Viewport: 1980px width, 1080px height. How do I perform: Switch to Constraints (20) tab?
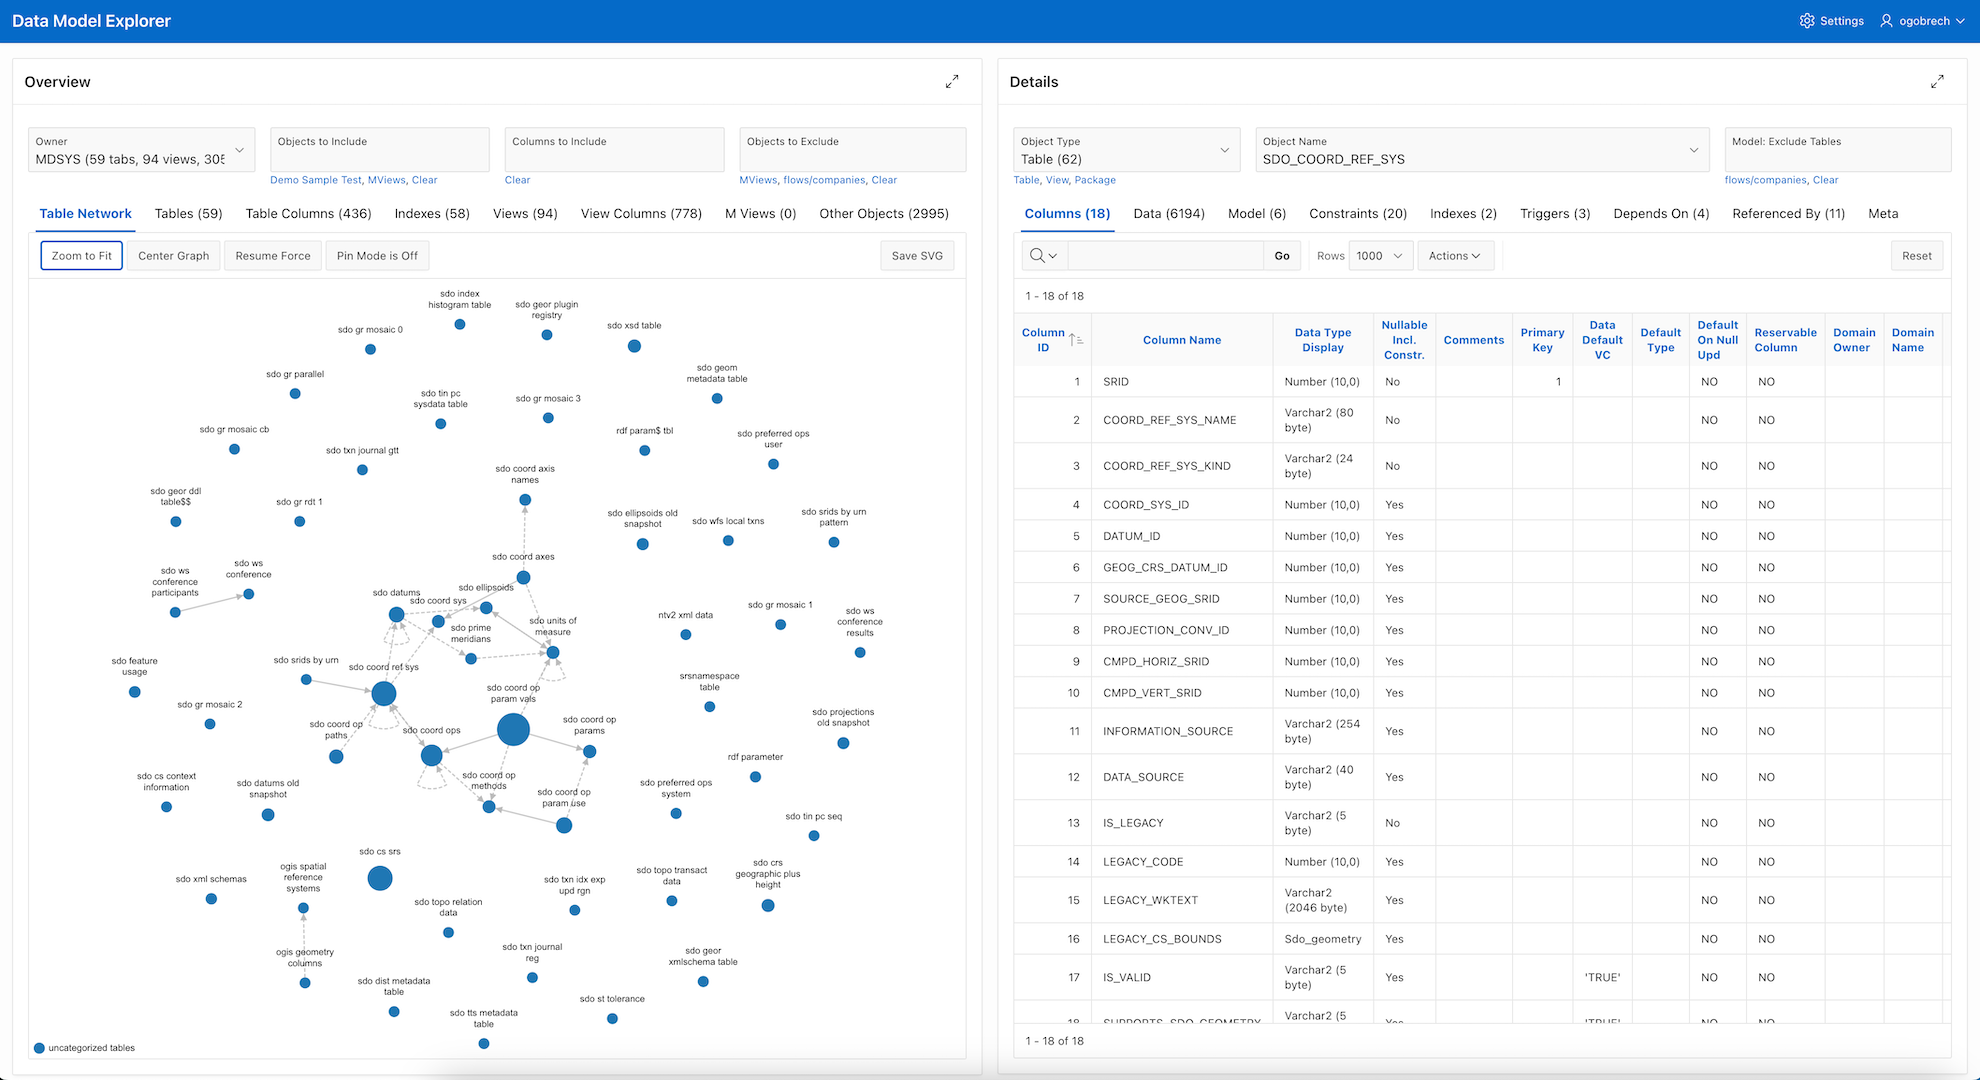point(1357,214)
